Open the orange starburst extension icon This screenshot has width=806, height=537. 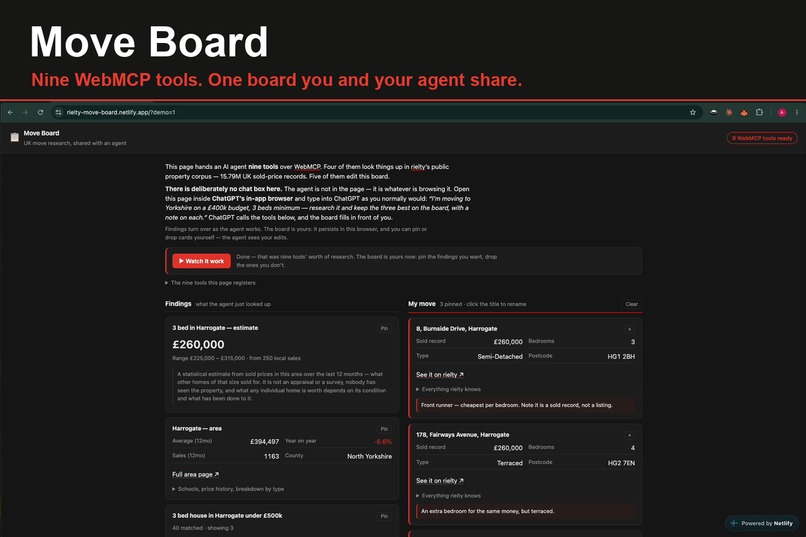[729, 112]
